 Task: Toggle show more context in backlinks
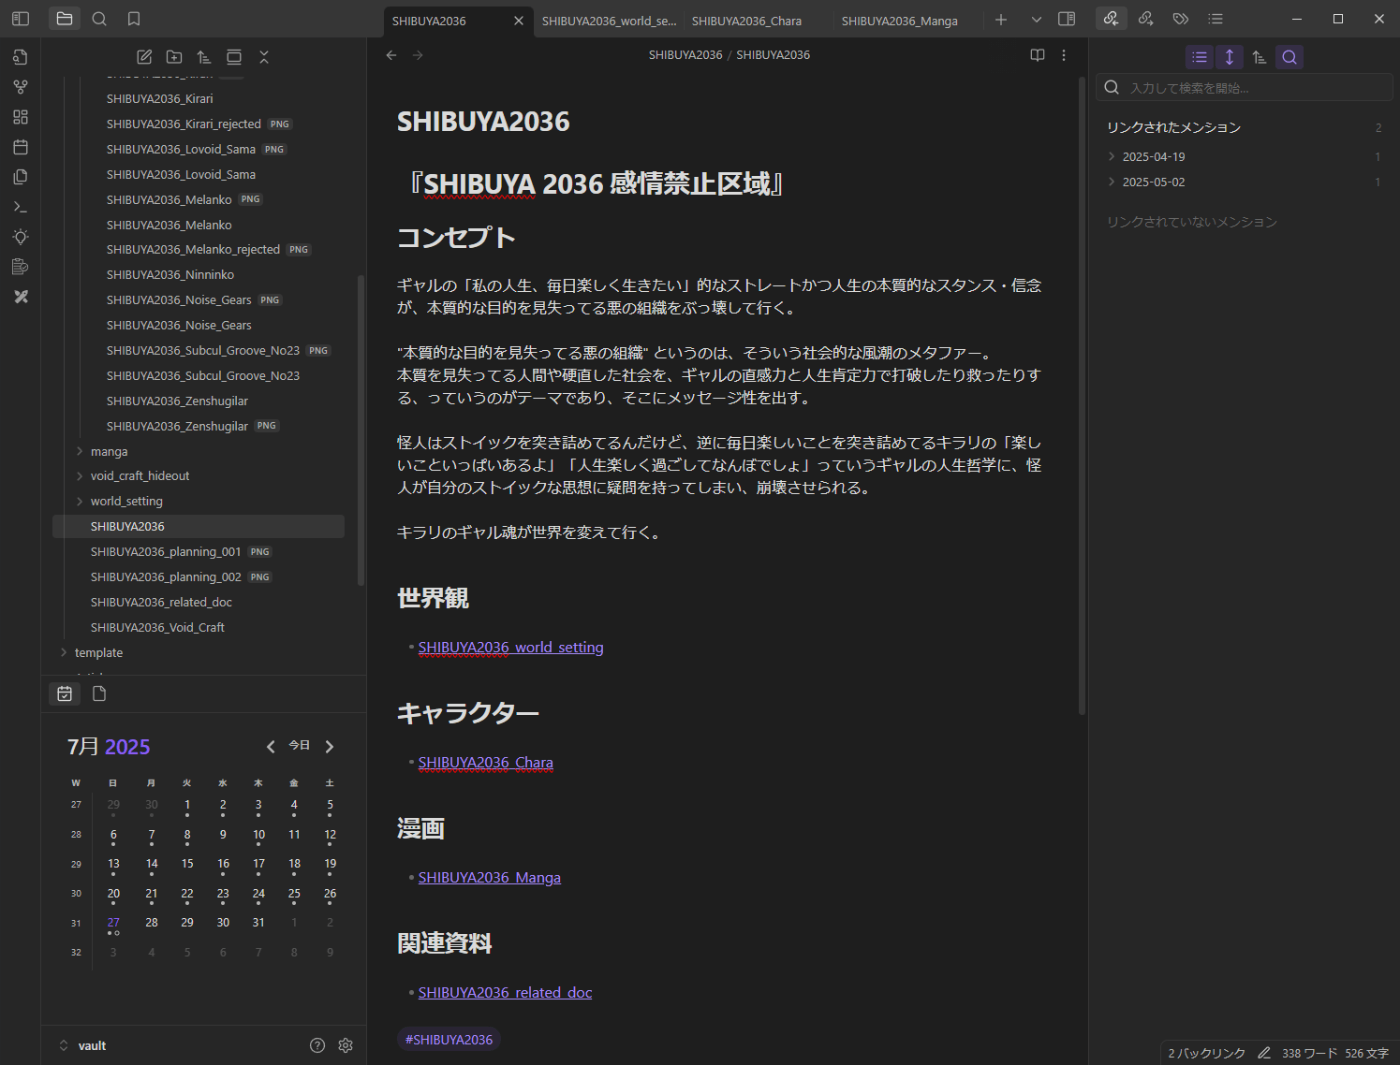coord(1230,57)
